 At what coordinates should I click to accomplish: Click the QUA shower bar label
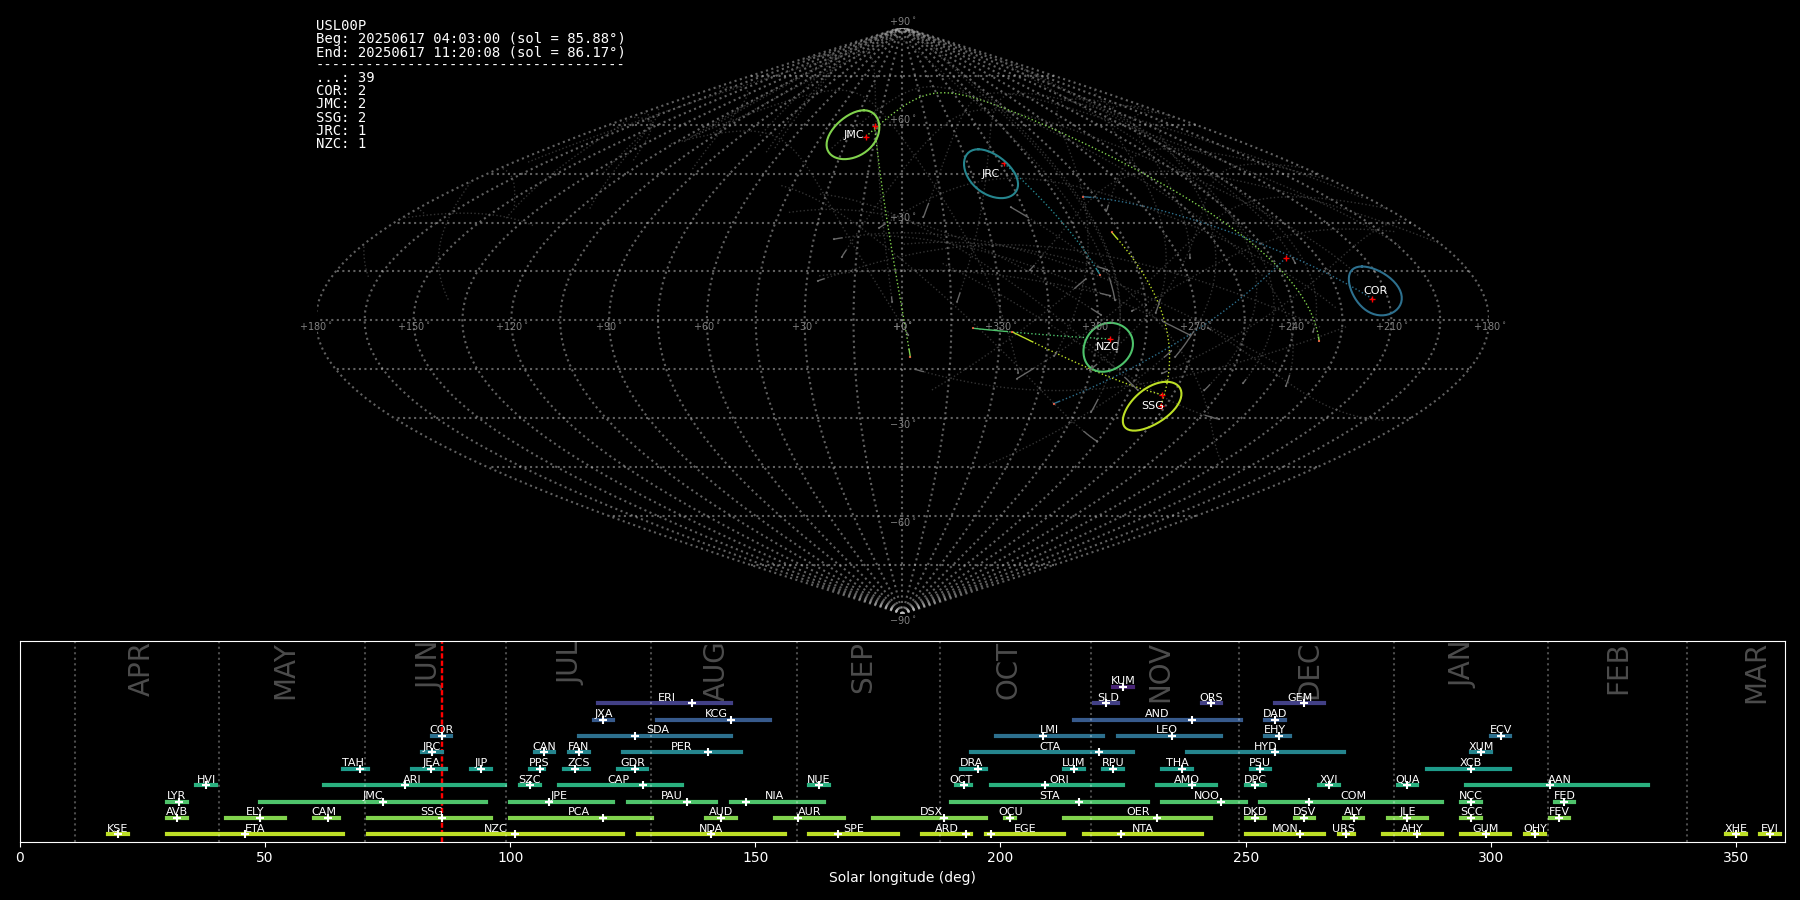tap(1407, 780)
